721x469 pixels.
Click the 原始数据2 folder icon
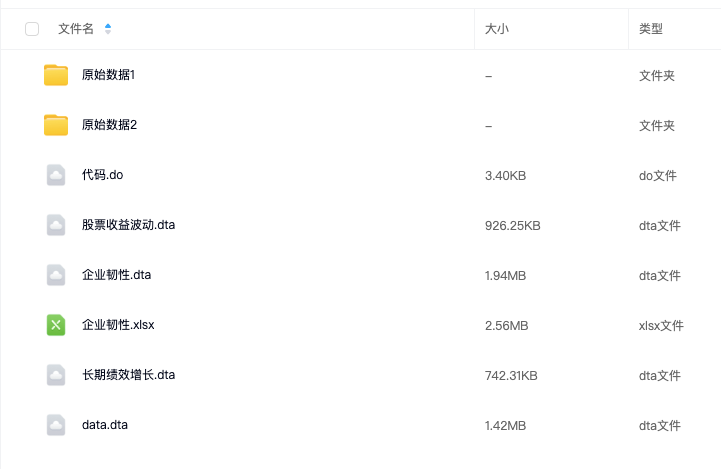point(56,125)
